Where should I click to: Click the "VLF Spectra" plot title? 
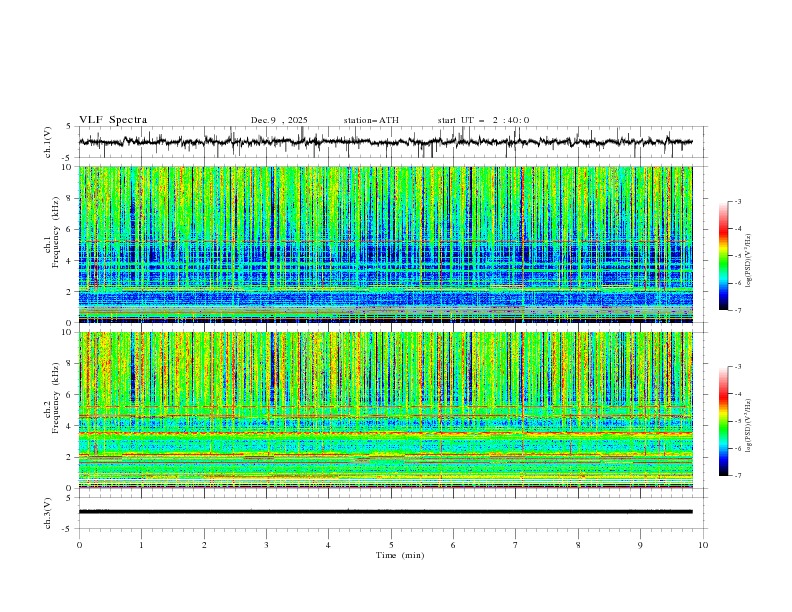[113, 120]
